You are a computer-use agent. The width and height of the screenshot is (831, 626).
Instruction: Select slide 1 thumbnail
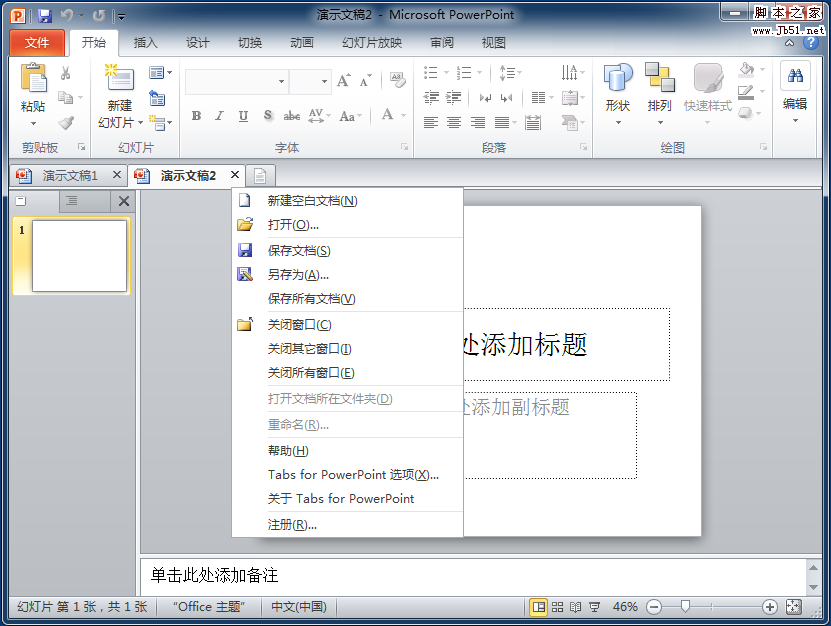(x=79, y=256)
